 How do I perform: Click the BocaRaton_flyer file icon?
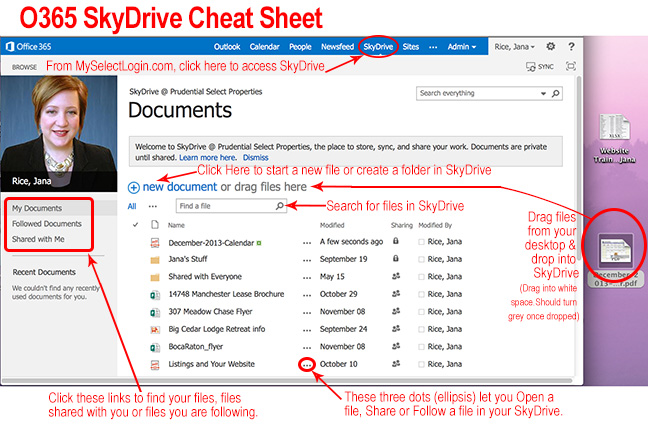(155, 347)
